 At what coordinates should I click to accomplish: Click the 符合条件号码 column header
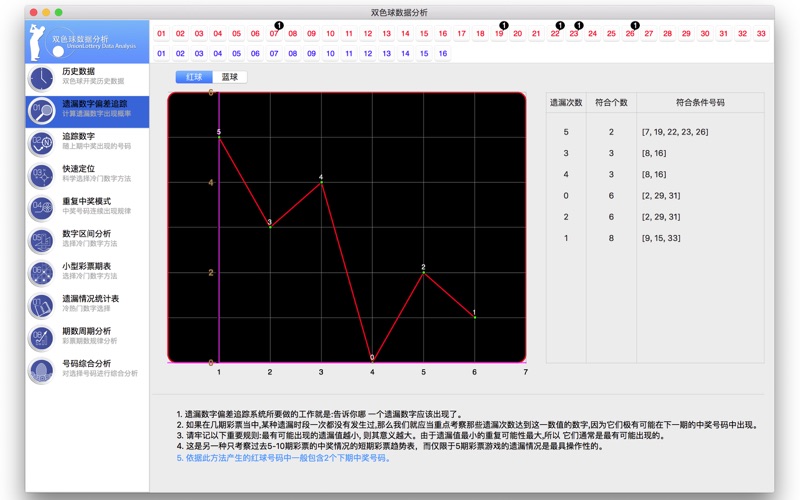(700, 103)
